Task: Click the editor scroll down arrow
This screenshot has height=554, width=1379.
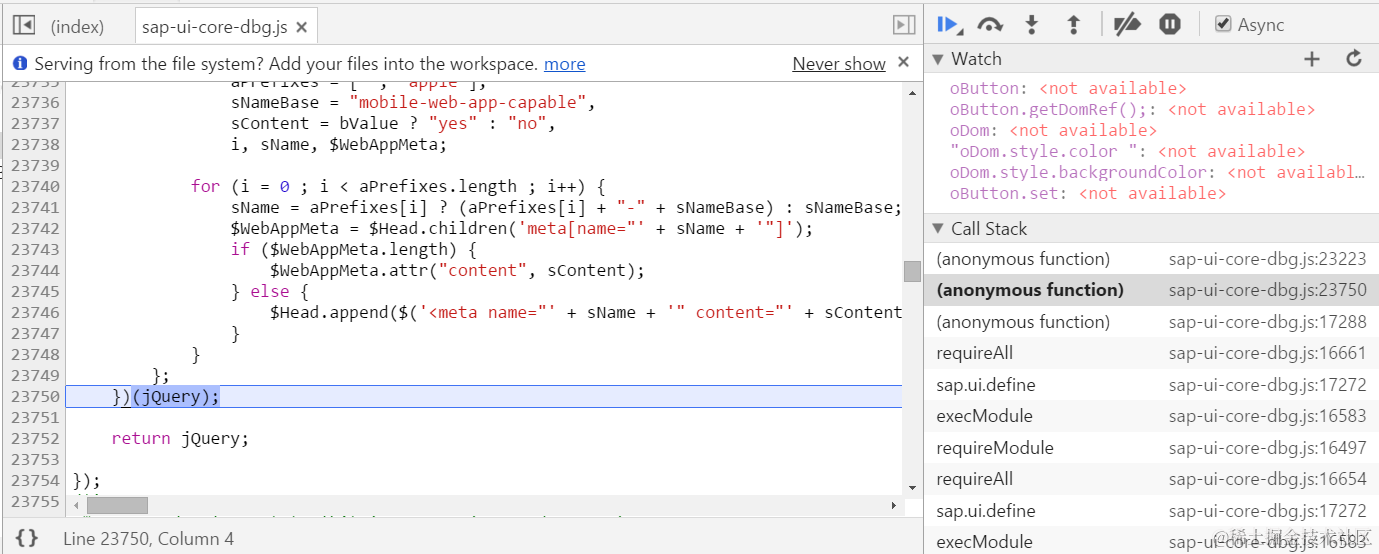Action: click(x=912, y=487)
